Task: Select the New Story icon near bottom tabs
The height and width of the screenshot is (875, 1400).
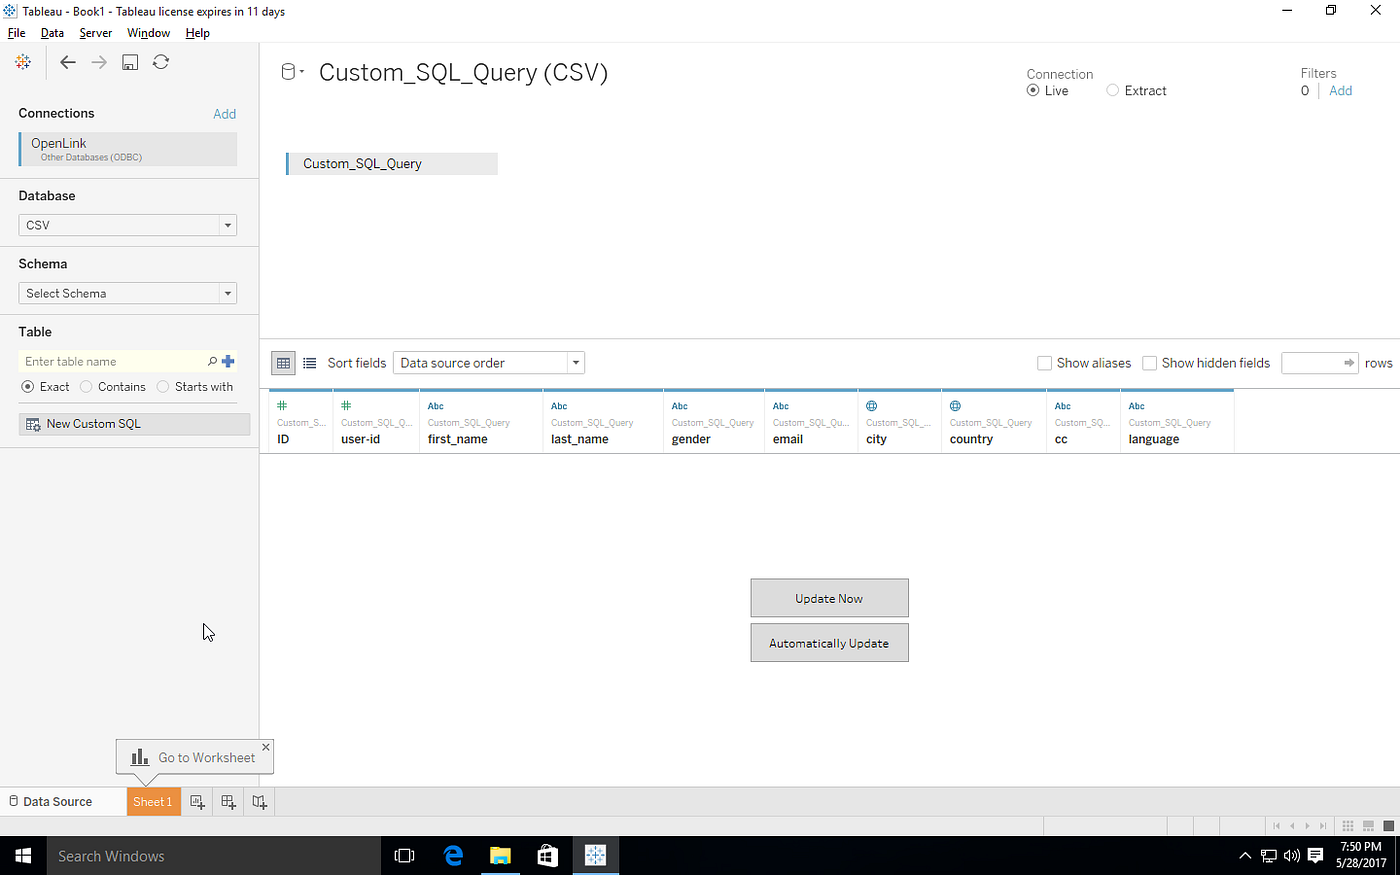Action: (258, 801)
